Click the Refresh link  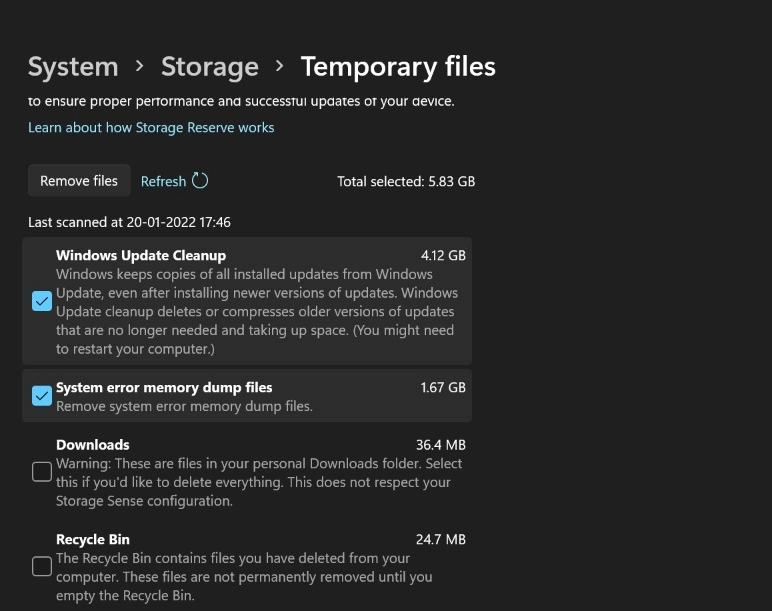(x=163, y=181)
